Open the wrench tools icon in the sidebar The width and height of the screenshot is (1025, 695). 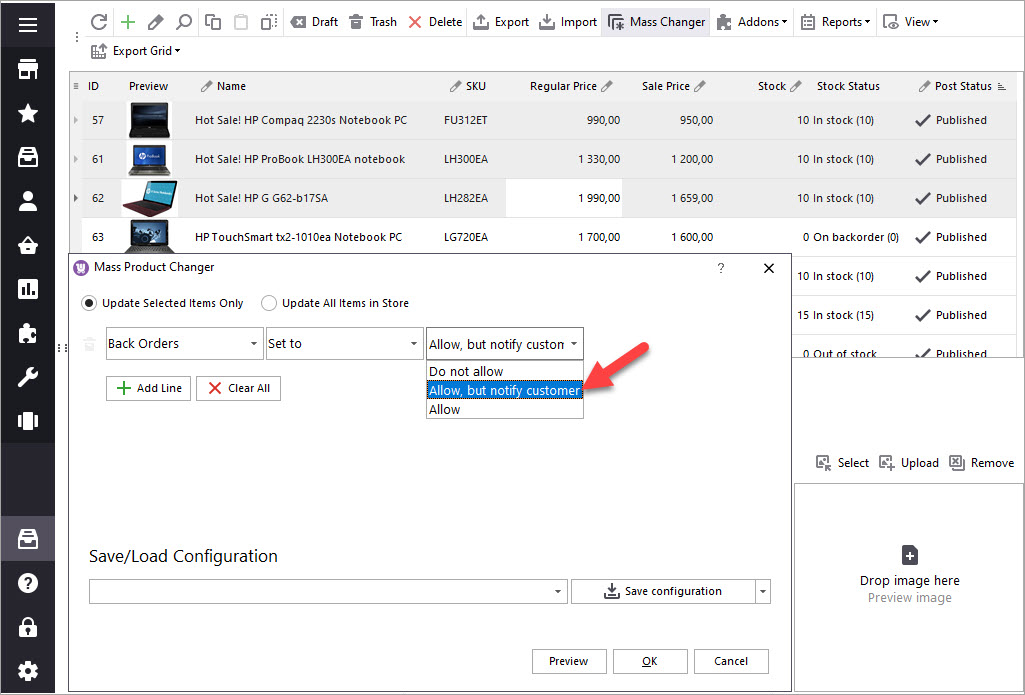coord(28,377)
